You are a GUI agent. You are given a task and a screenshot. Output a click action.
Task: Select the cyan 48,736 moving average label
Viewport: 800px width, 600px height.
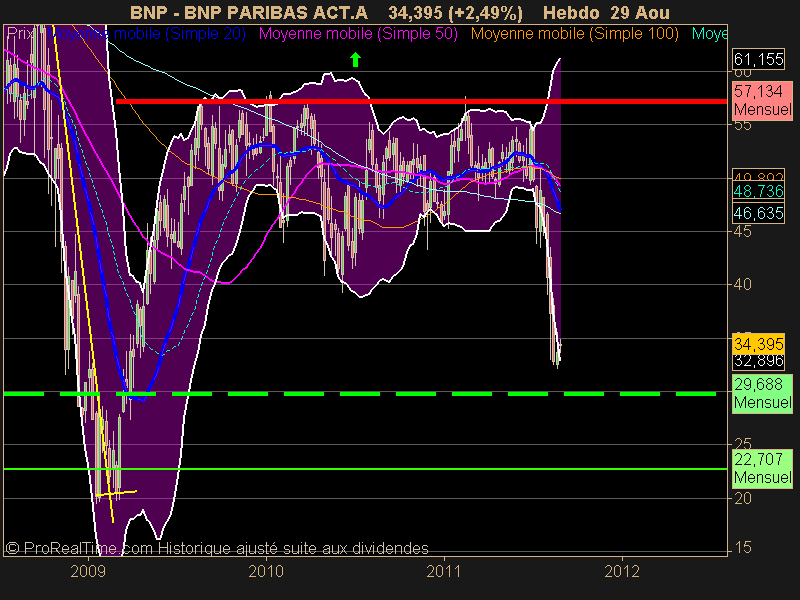pyautogui.click(x=758, y=191)
